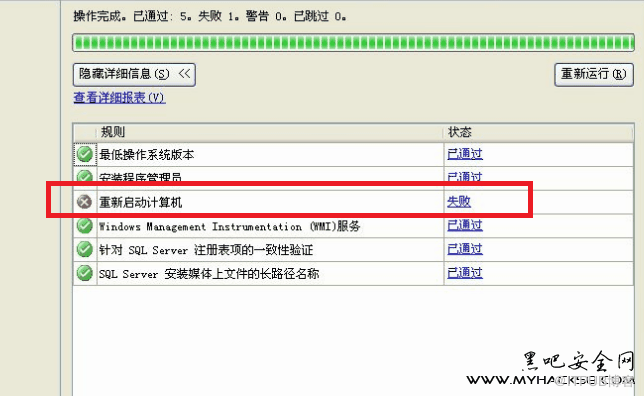Open the 已通过 link for 最低操作系统版本
Viewport: 644px width, 396px height.
coord(465,154)
